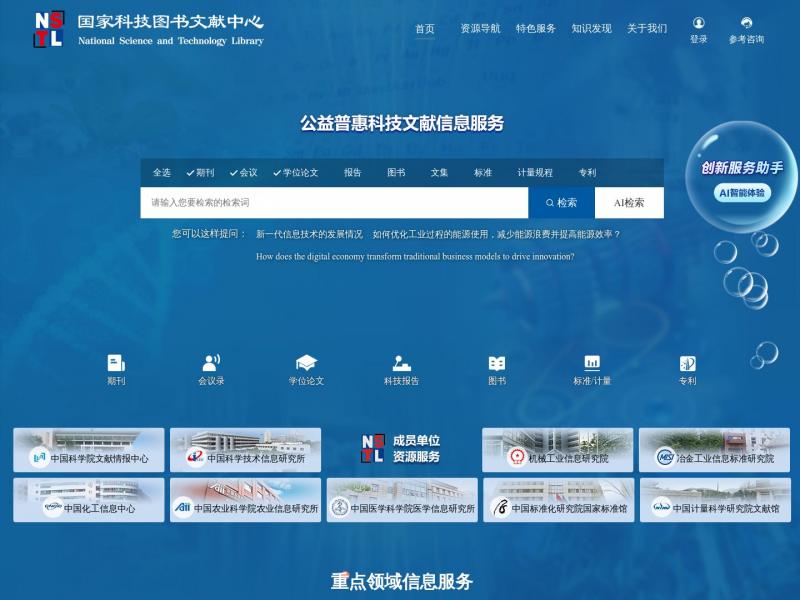Click the NSTL 成员单位 资源服务 logo
Viewport: 800px width, 600px height.
(x=401, y=448)
